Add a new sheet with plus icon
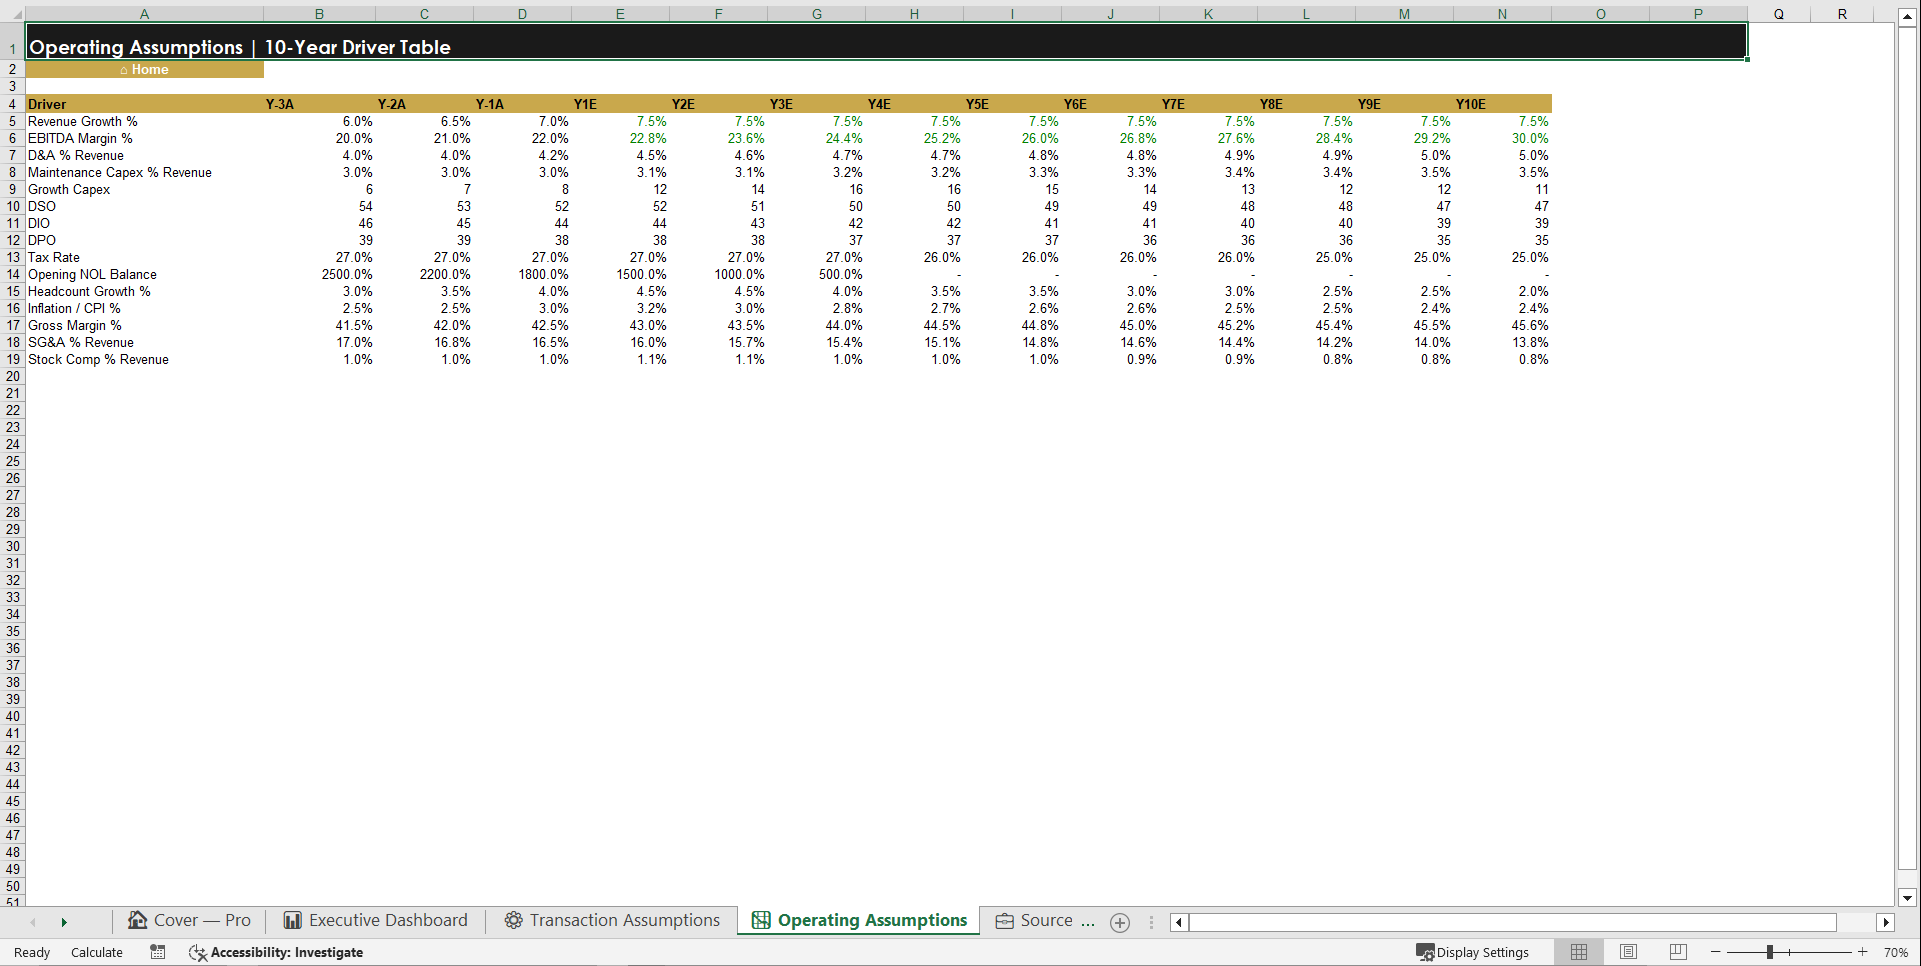This screenshot has width=1921, height=966. pyautogui.click(x=1120, y=923)
